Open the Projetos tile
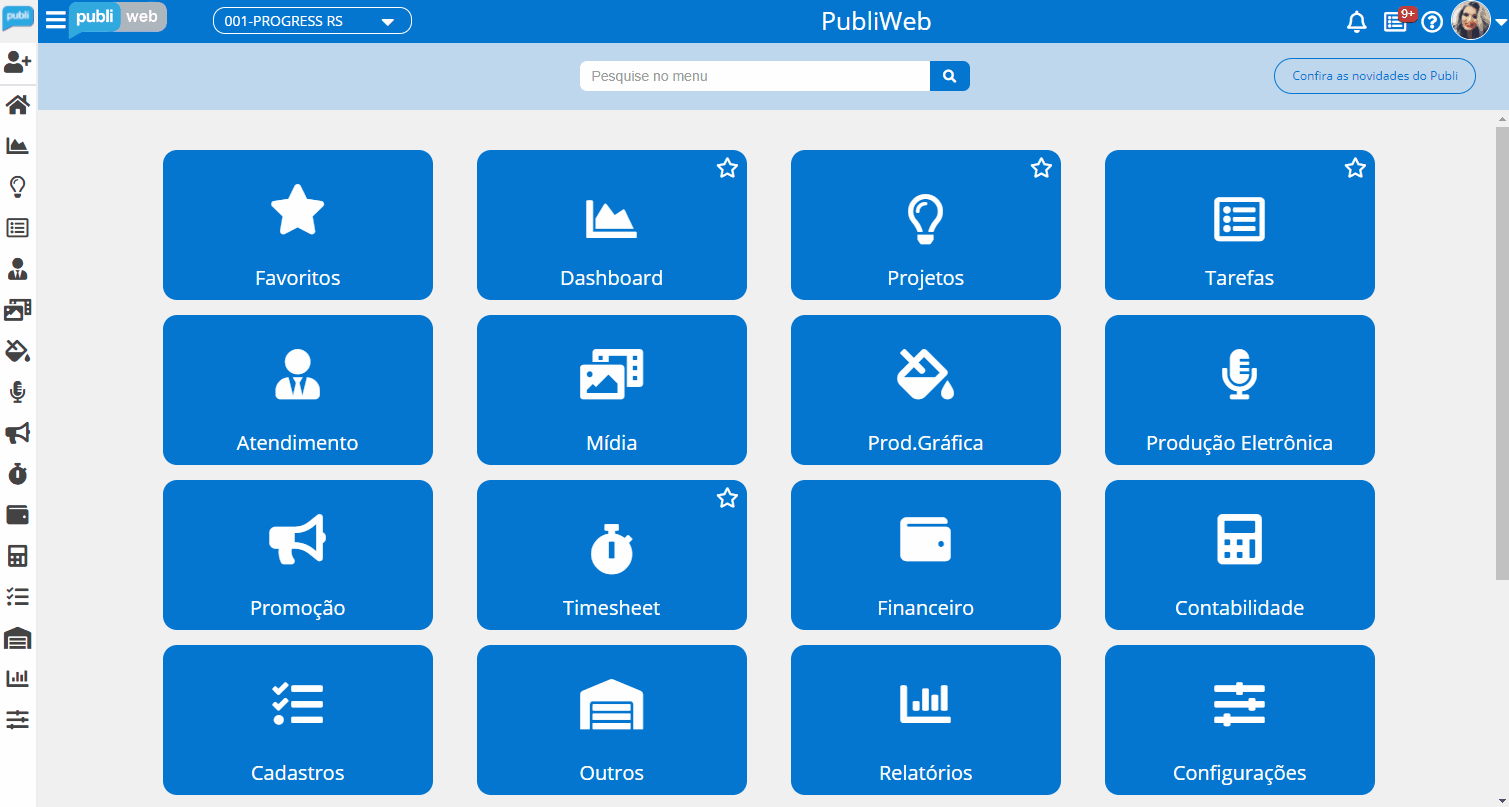 (x=926, y=225)
